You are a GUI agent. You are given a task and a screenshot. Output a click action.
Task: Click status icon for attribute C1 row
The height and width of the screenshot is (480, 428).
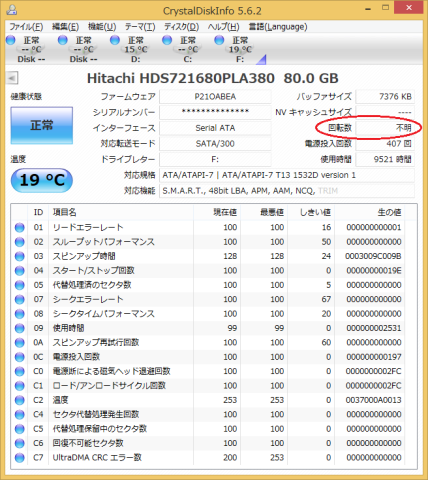20,386
